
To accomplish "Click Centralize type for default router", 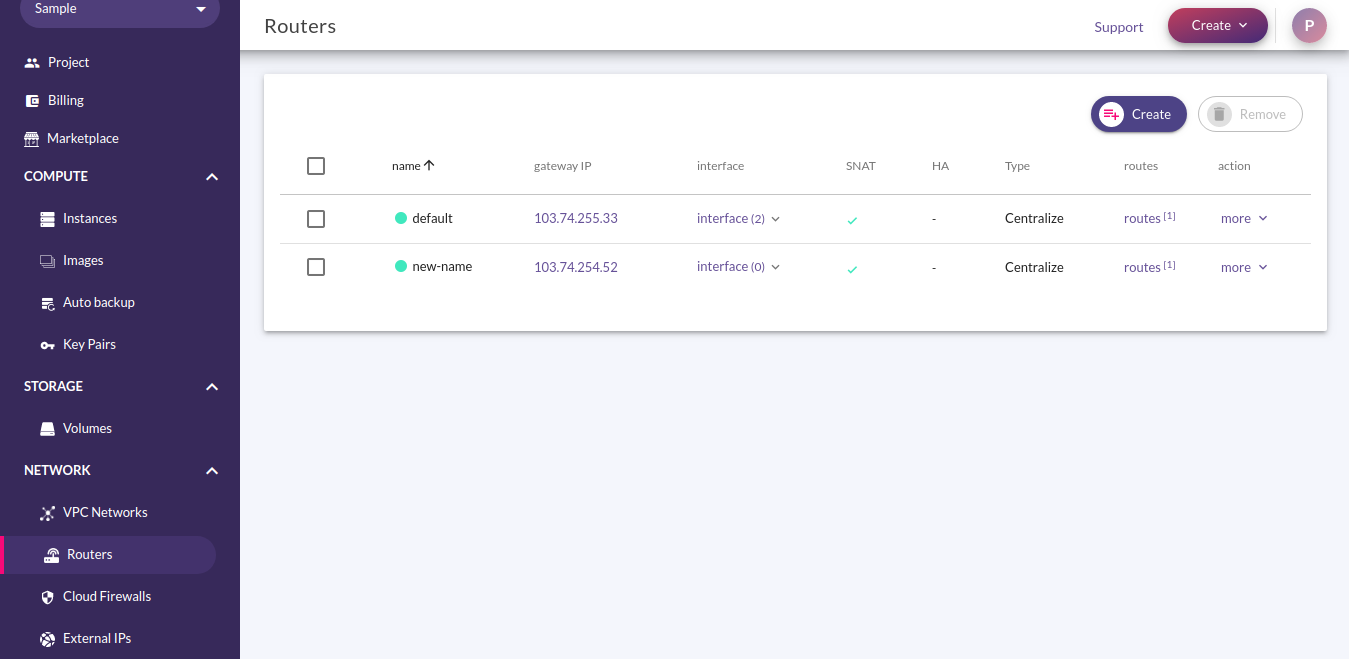I will click(1034, 218).
